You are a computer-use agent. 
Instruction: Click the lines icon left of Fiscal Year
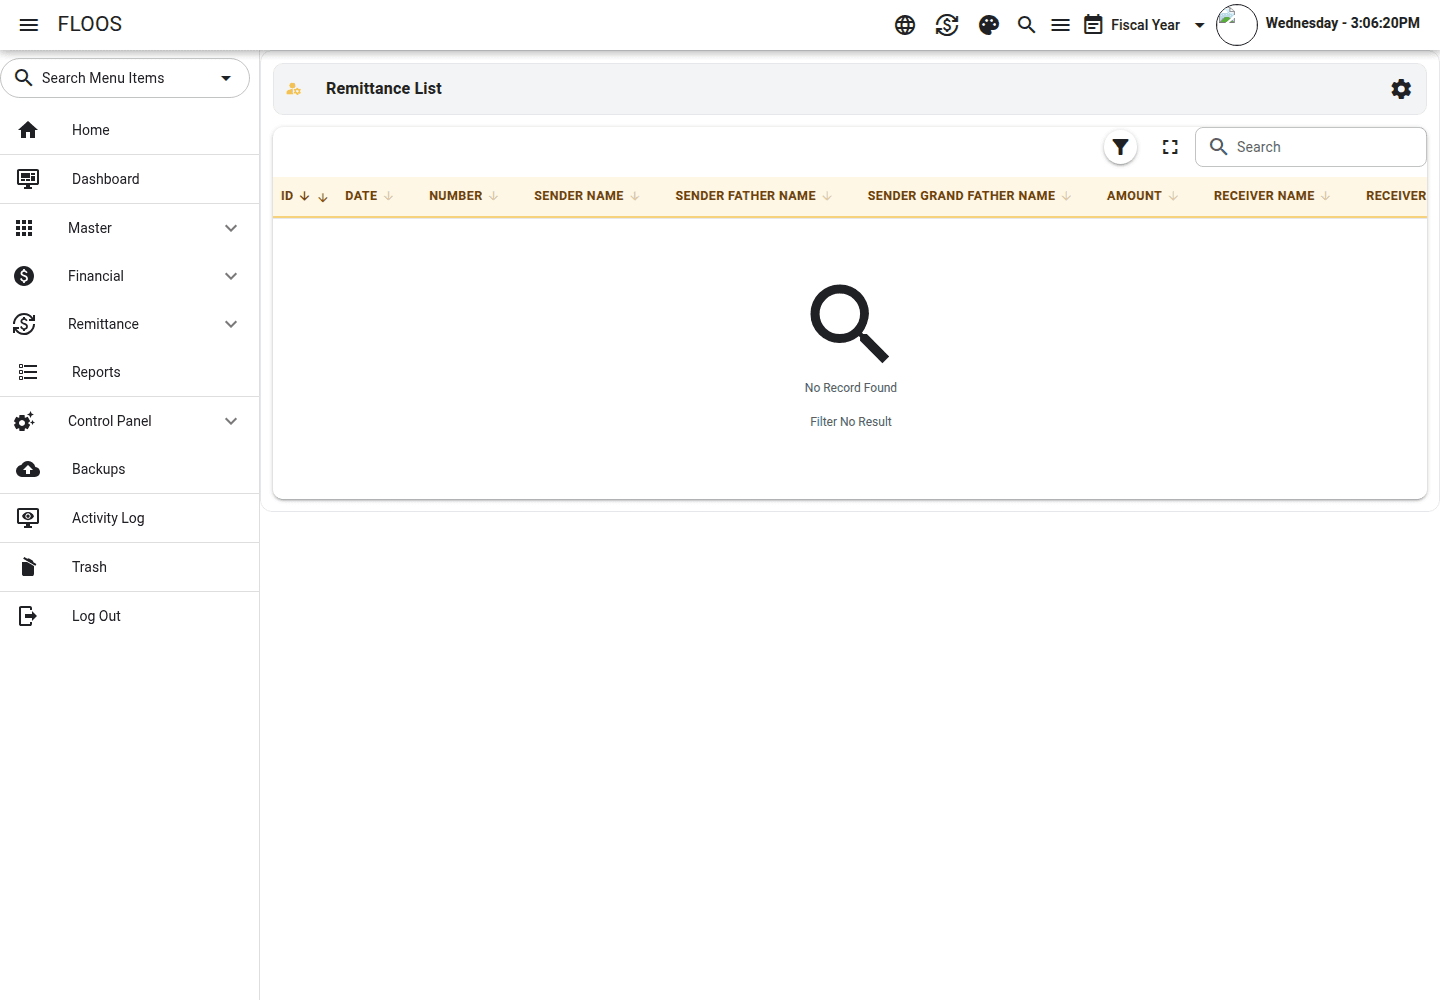(x=1061, y=25)
